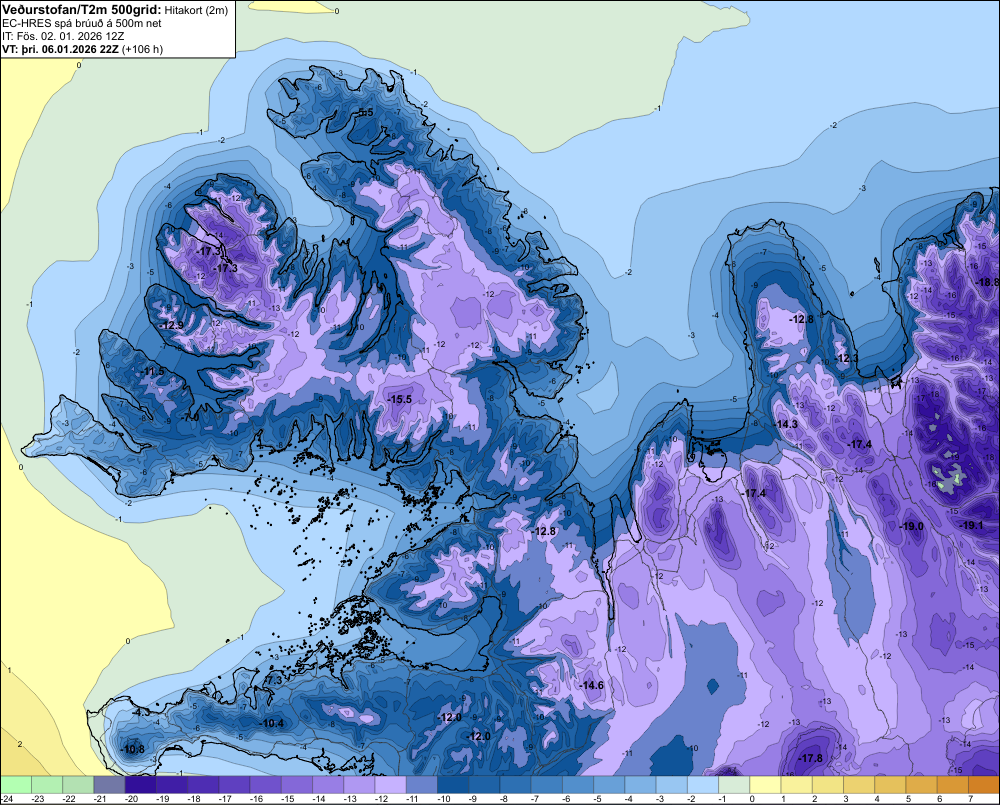Screen dimensions: 1000x805
Task: Click the legend scale label '-23'
Action: 38,799
